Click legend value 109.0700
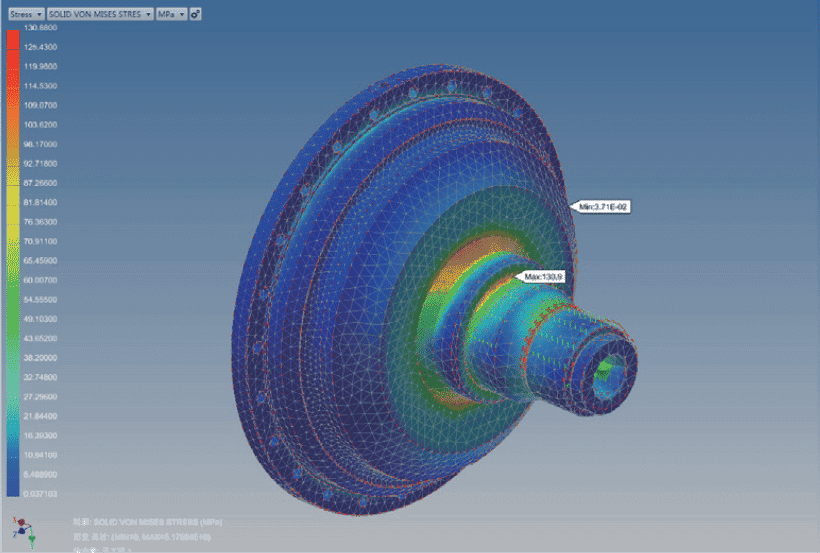Screen dimensions: 820x553 point(40,105)
